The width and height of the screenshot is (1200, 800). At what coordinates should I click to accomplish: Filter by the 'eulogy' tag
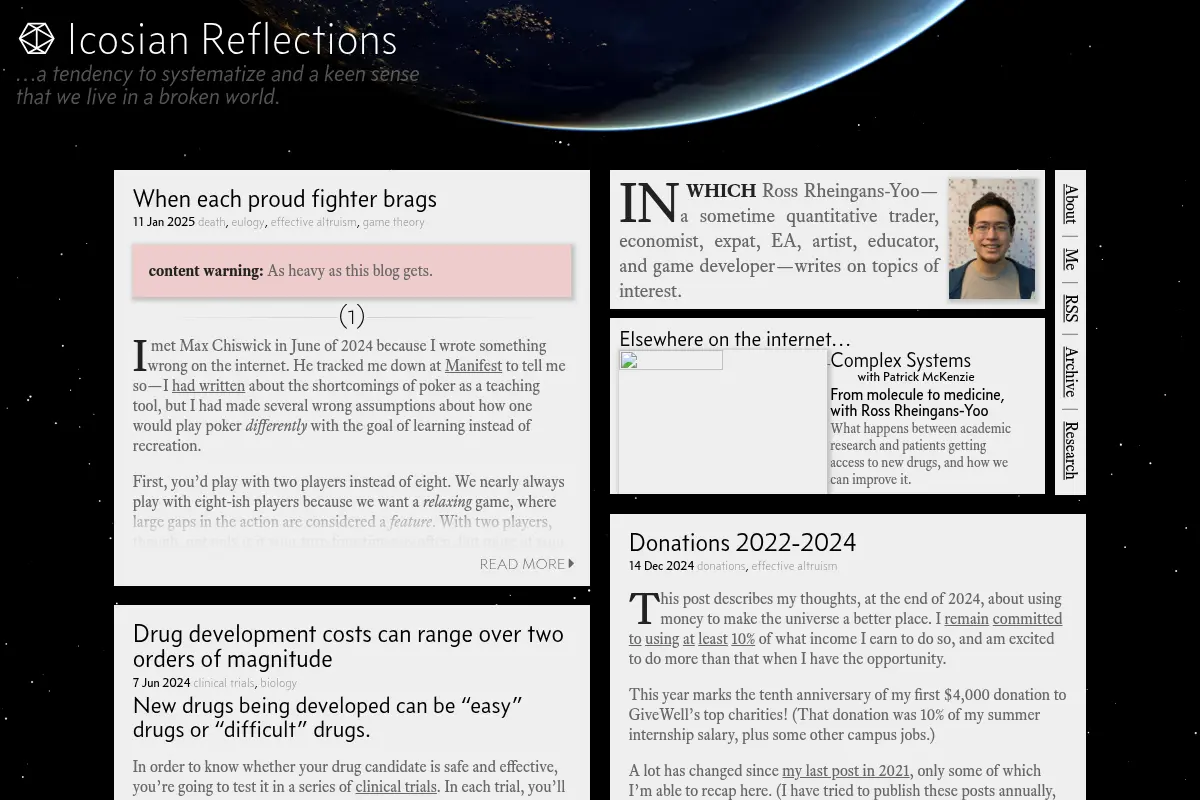[248, 222]
